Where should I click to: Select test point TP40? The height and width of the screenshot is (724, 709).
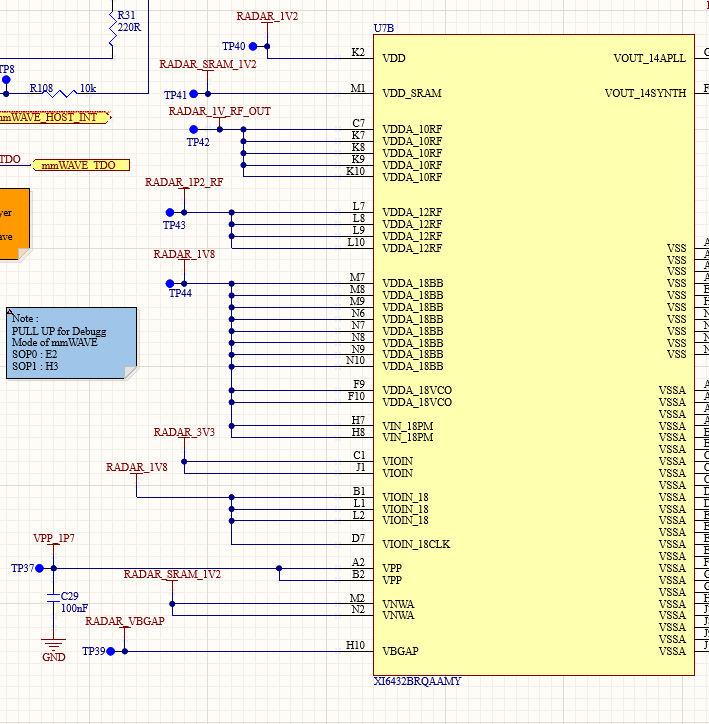(252, 46)
